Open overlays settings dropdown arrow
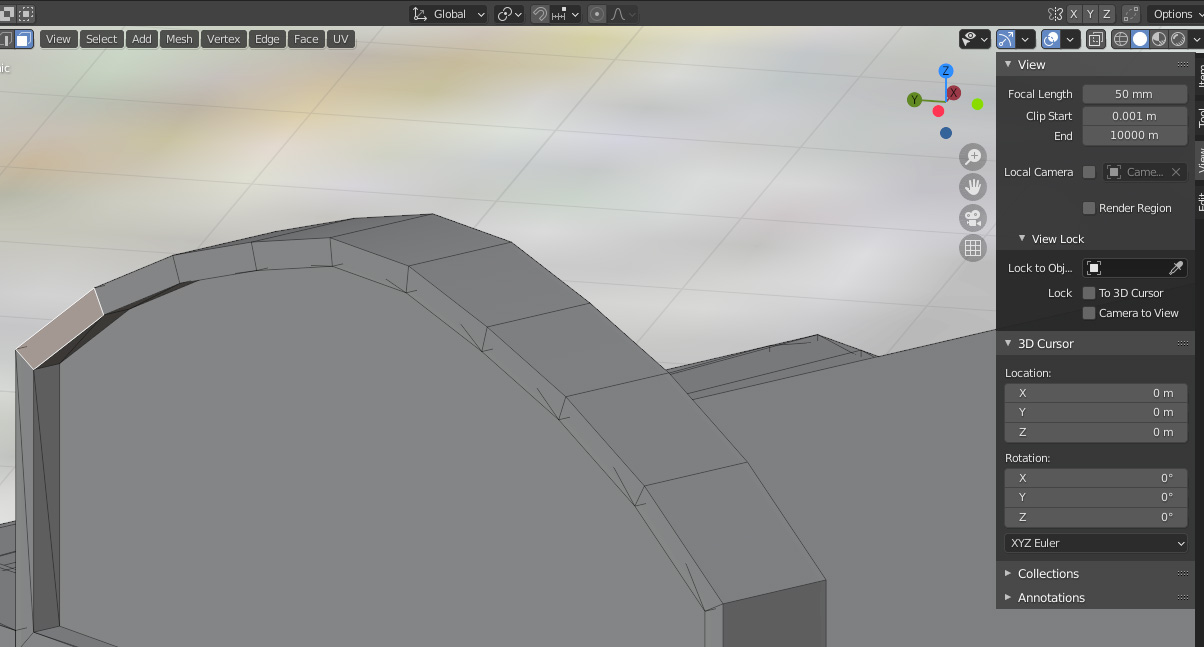This screenshot has height=647, width=1204. [1071, 39]
